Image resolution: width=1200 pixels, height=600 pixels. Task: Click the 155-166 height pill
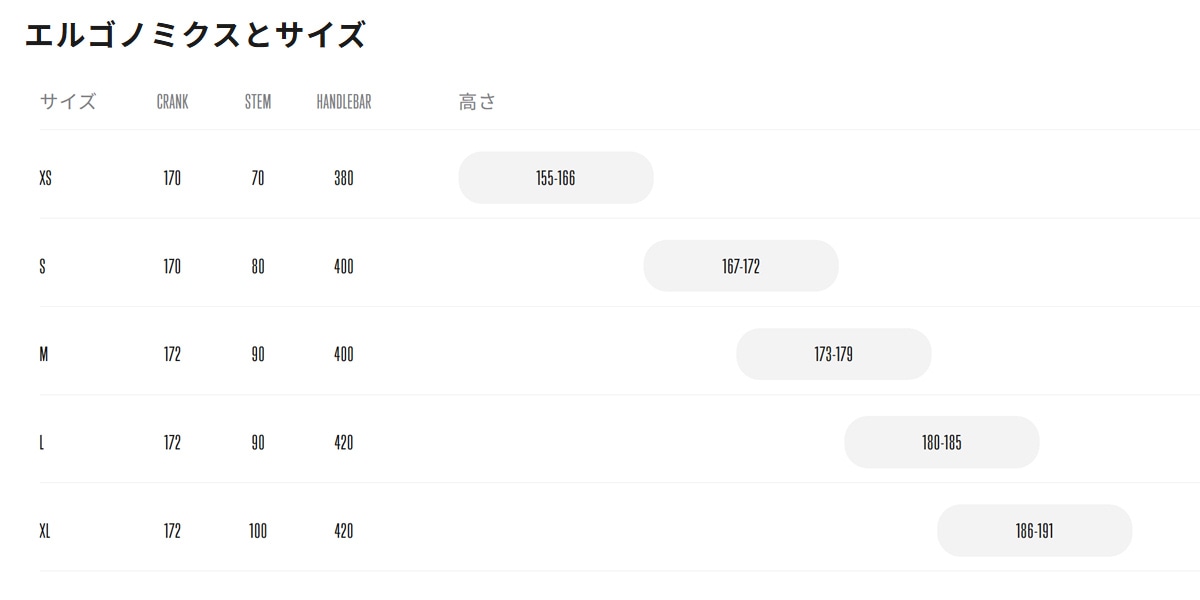(555, 178)
